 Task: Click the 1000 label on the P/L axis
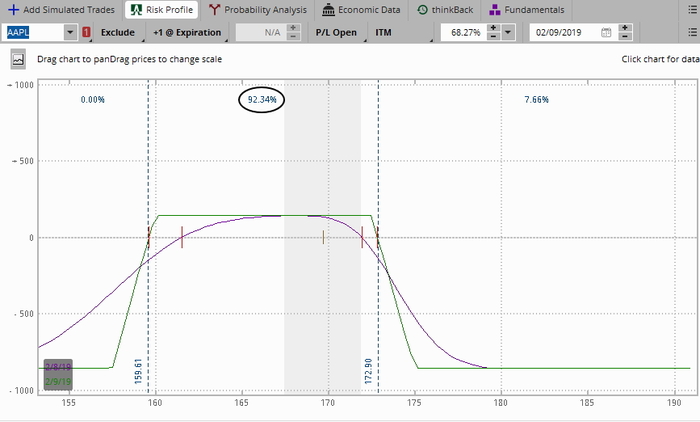click(x=24, y=85)
